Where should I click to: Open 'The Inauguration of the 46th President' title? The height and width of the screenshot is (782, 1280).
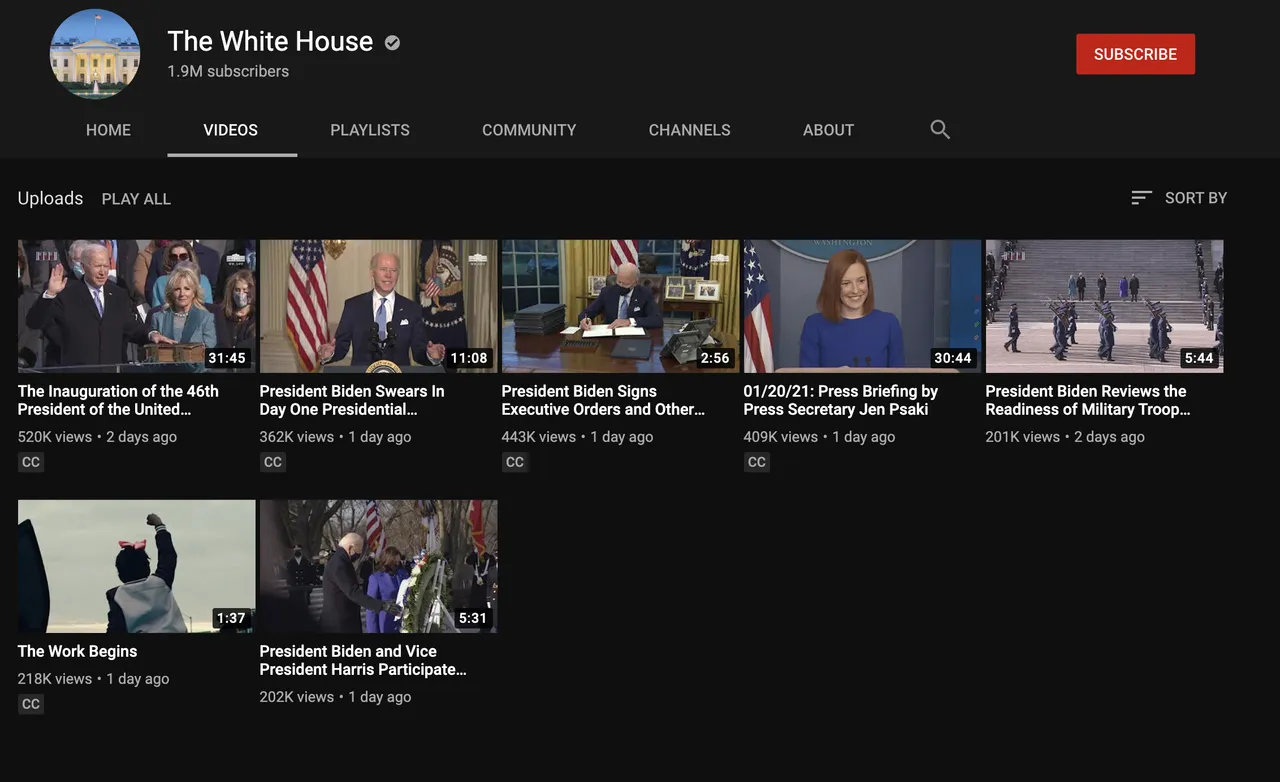click(118, 400)
